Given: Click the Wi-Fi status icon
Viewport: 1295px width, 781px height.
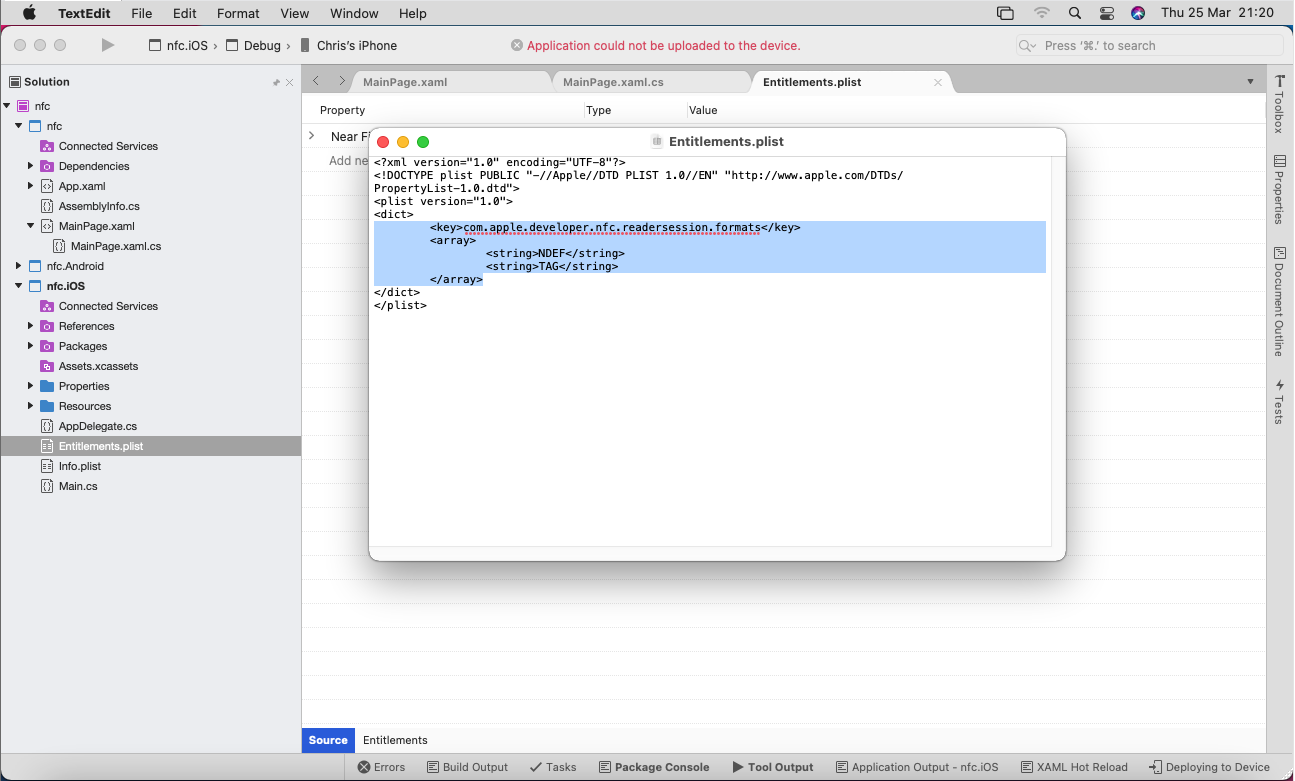Looking at the screenshot, I should point(1042,13).
